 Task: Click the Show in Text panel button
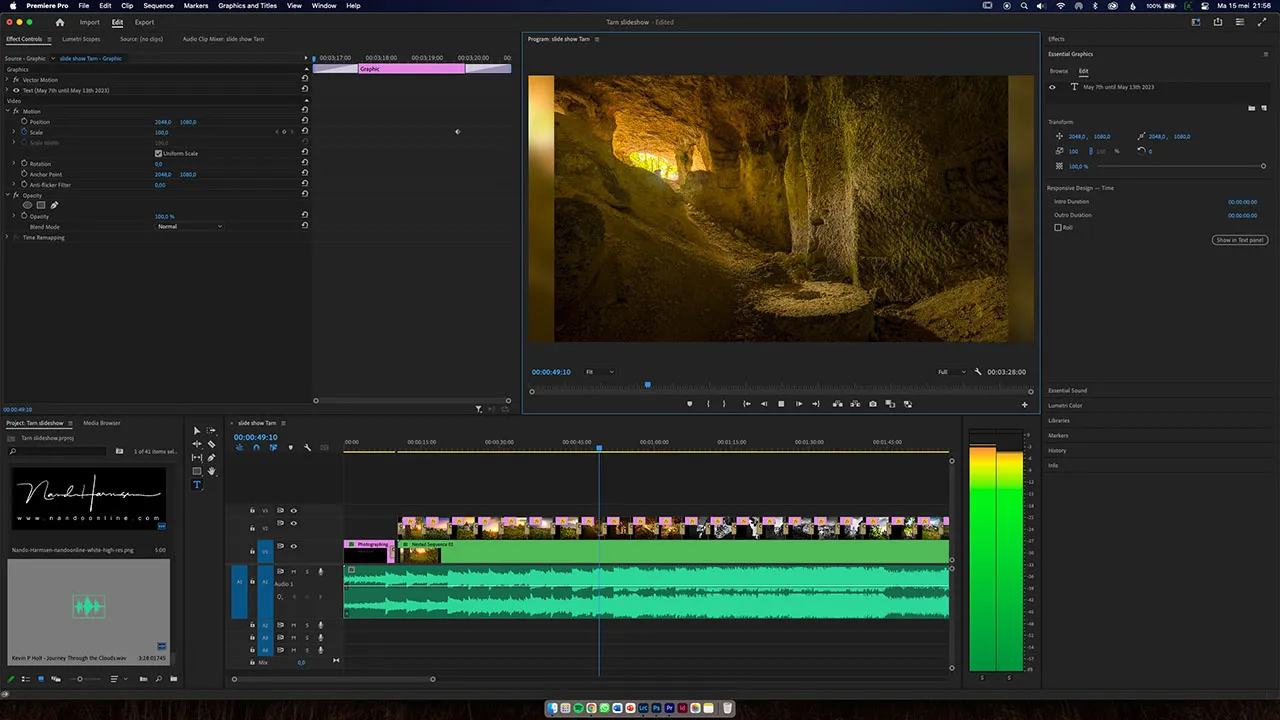point(1239,240)
